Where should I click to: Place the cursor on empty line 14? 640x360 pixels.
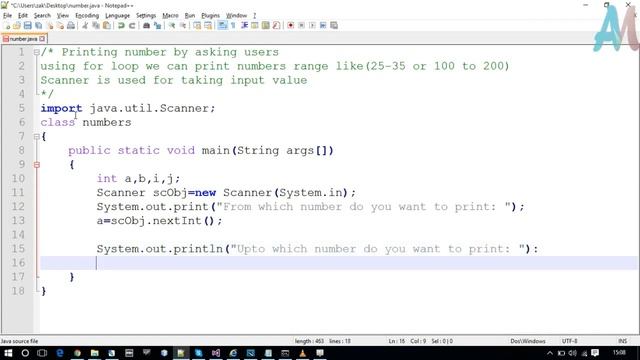[x=338, y=235]
